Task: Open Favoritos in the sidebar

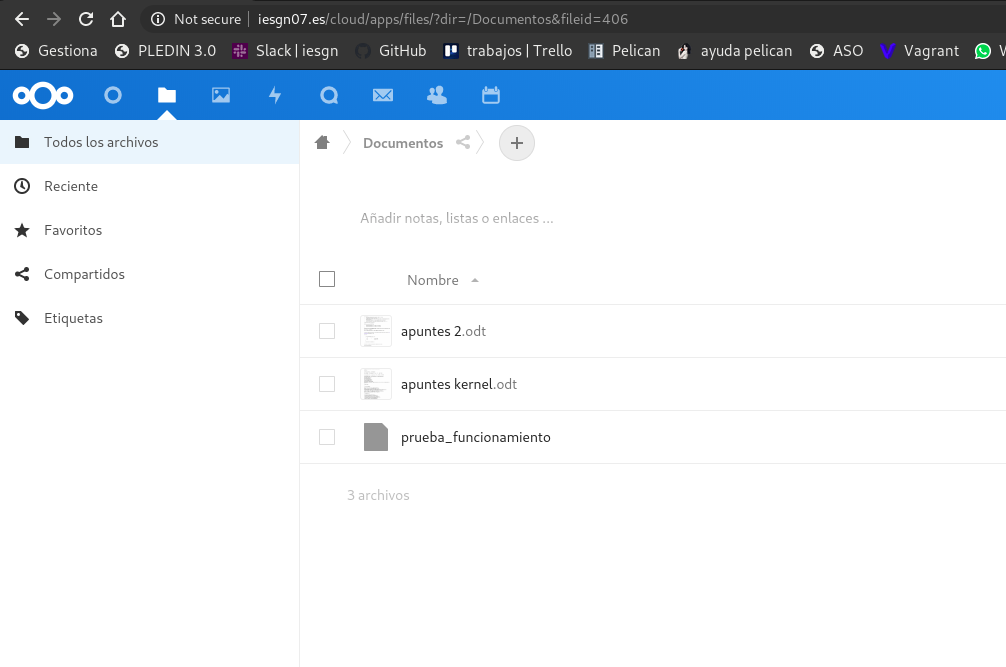Action: [73, 230]
